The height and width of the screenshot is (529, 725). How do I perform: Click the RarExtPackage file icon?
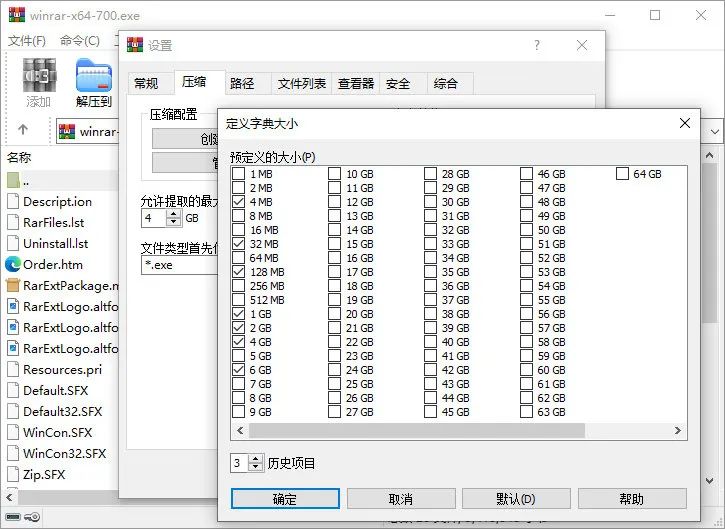(13, 285)
